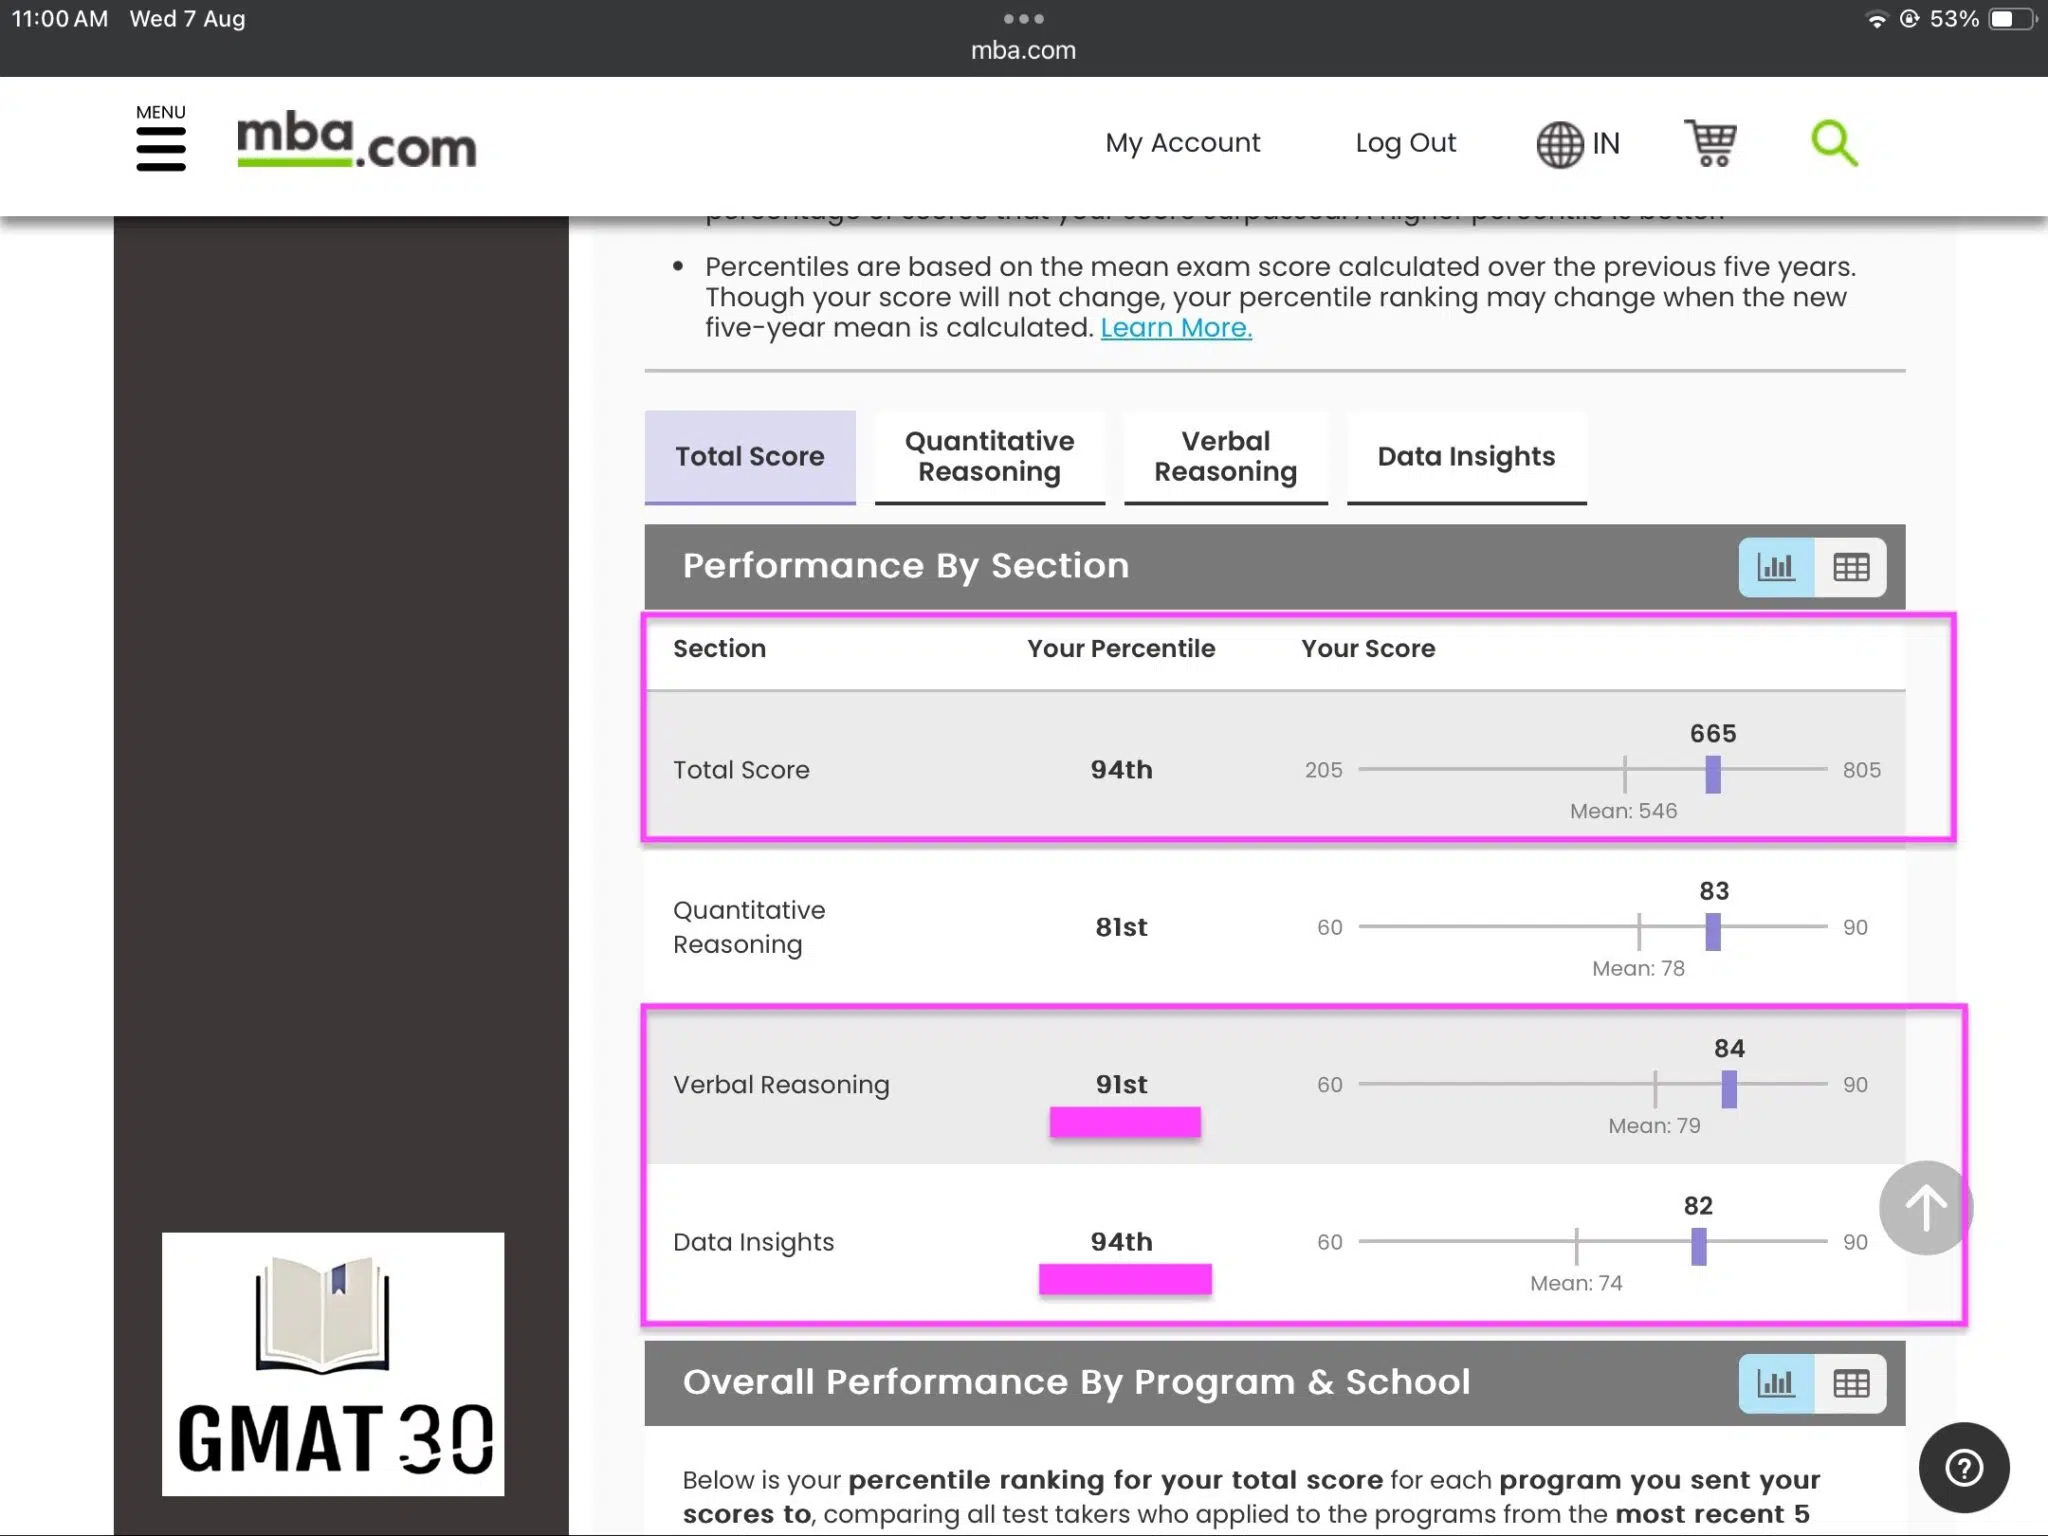Viewport: 2048px width, 1536px height.
Task: Click the mba.com logo
Action: [356, 142]
